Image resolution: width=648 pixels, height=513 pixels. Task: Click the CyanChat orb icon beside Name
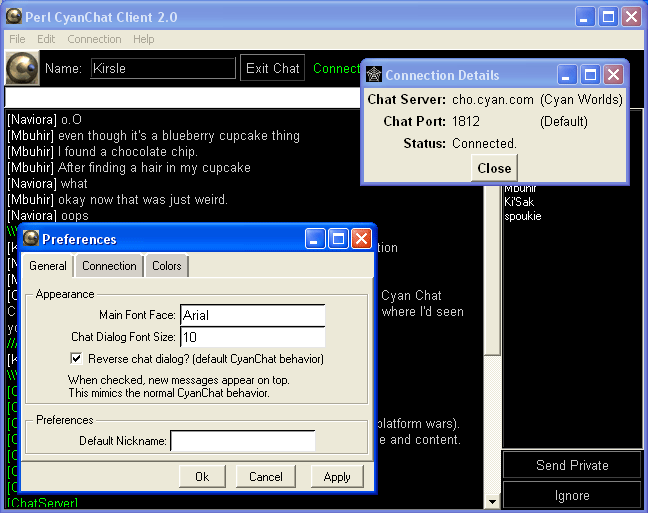[22, 68]
